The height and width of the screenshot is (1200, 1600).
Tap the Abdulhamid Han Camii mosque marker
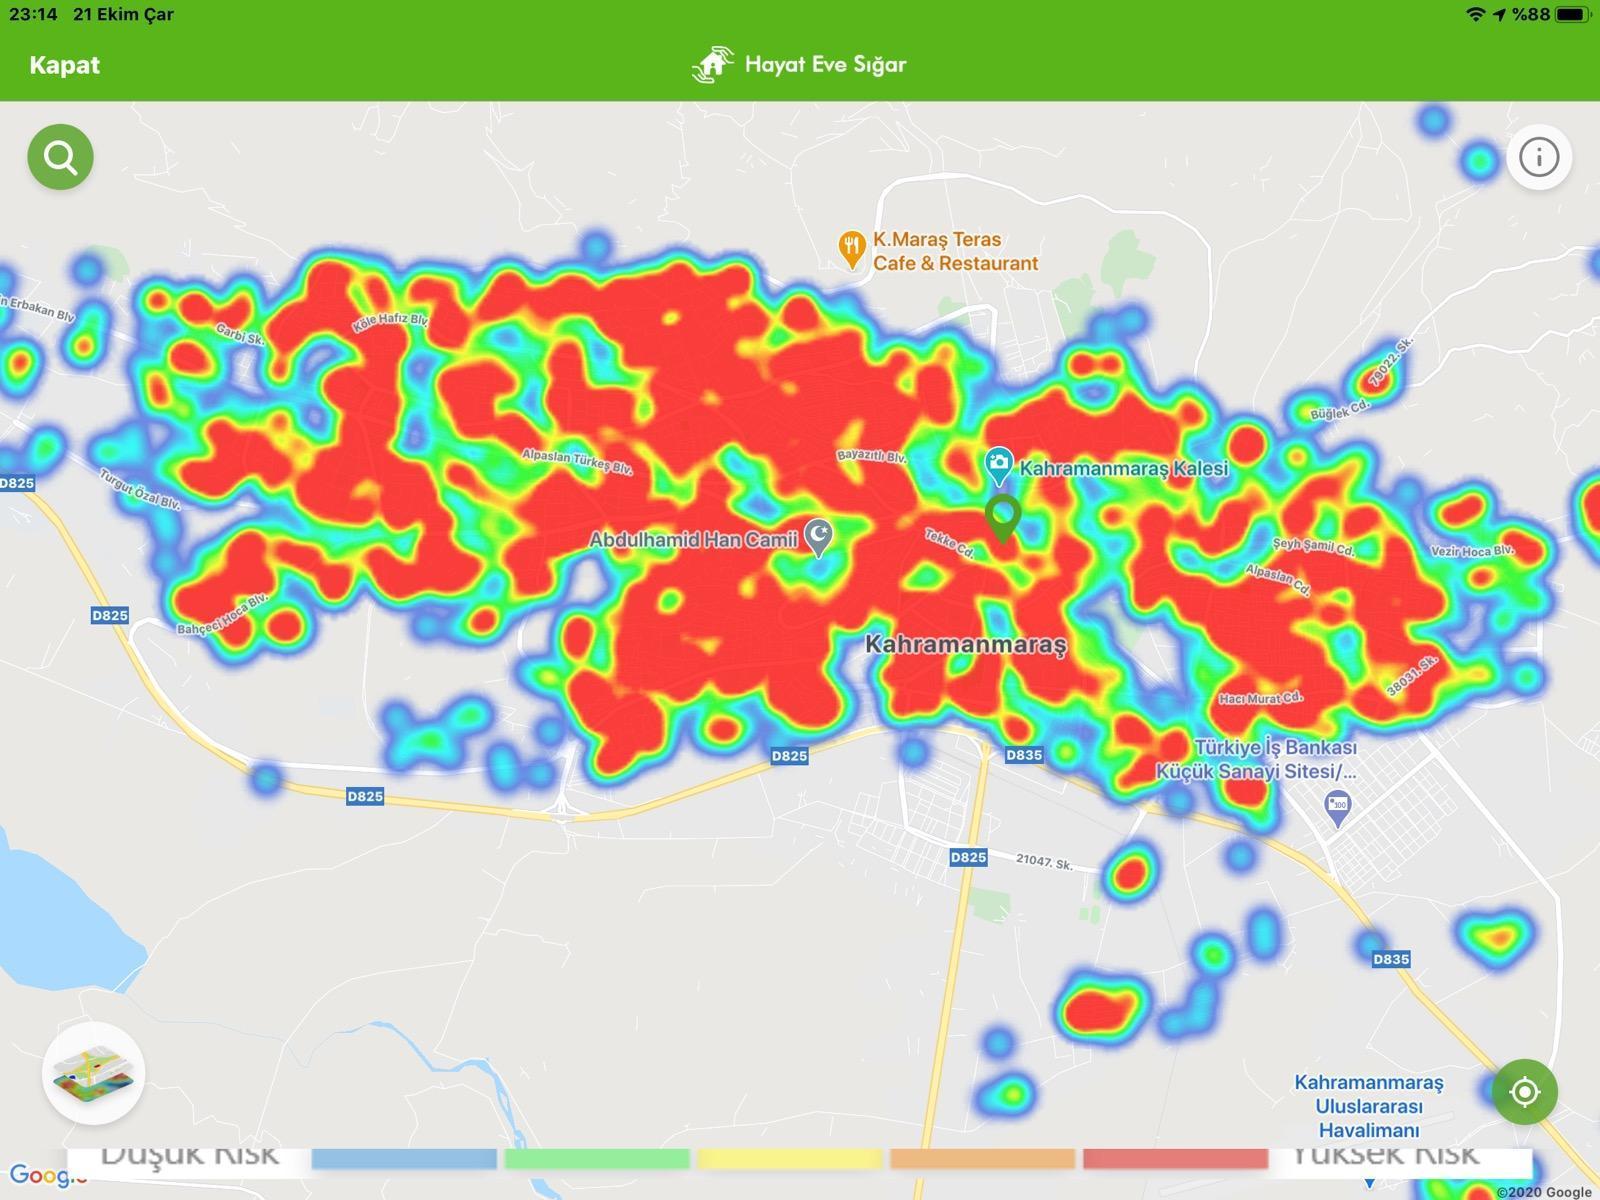pos(819,537)
